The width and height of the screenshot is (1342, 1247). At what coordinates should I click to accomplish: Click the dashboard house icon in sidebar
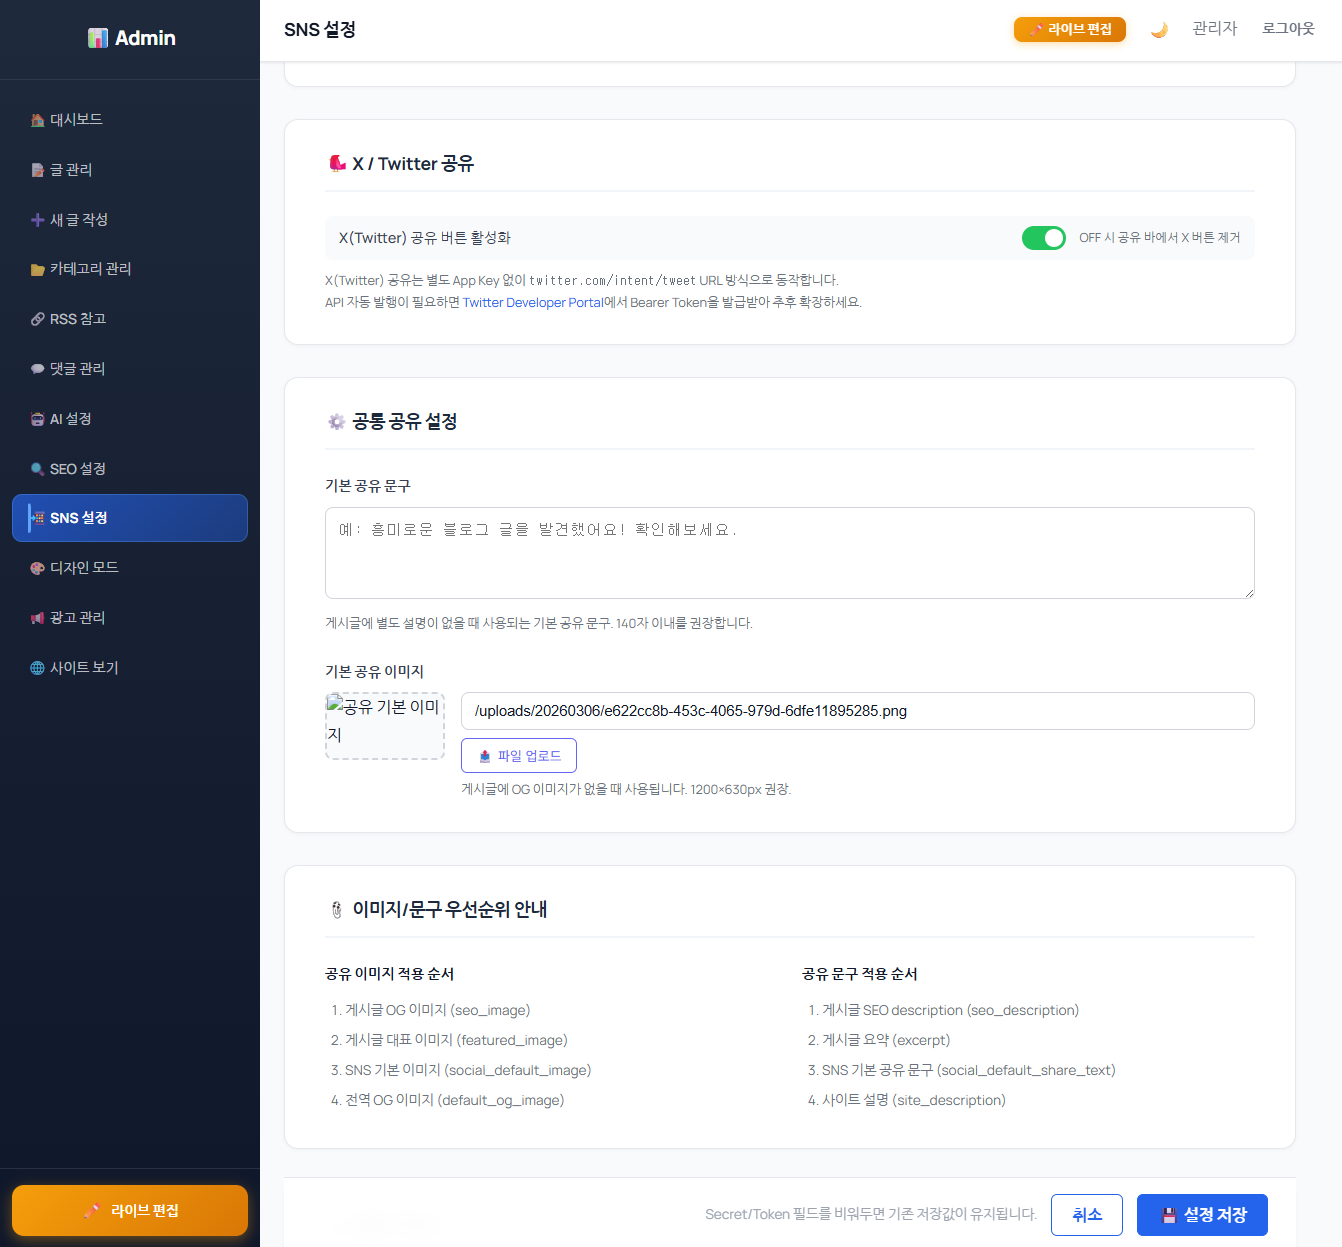37,120
